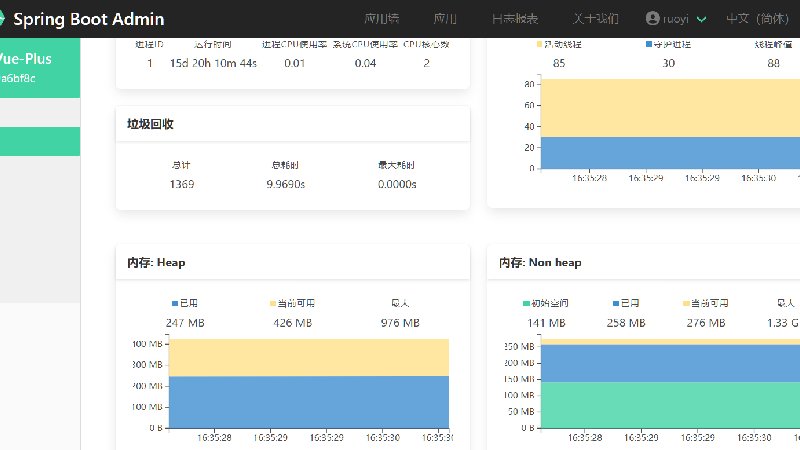Toggle the blue 已用 legend in Heap panel
This screenshot has width=800, height=450.
click(x=175, y=303)
